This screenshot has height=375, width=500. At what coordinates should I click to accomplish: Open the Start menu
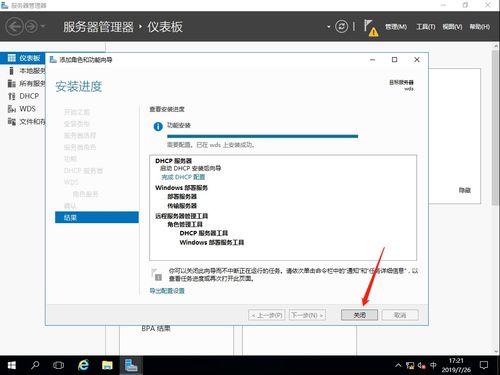(x=12, y=365)
